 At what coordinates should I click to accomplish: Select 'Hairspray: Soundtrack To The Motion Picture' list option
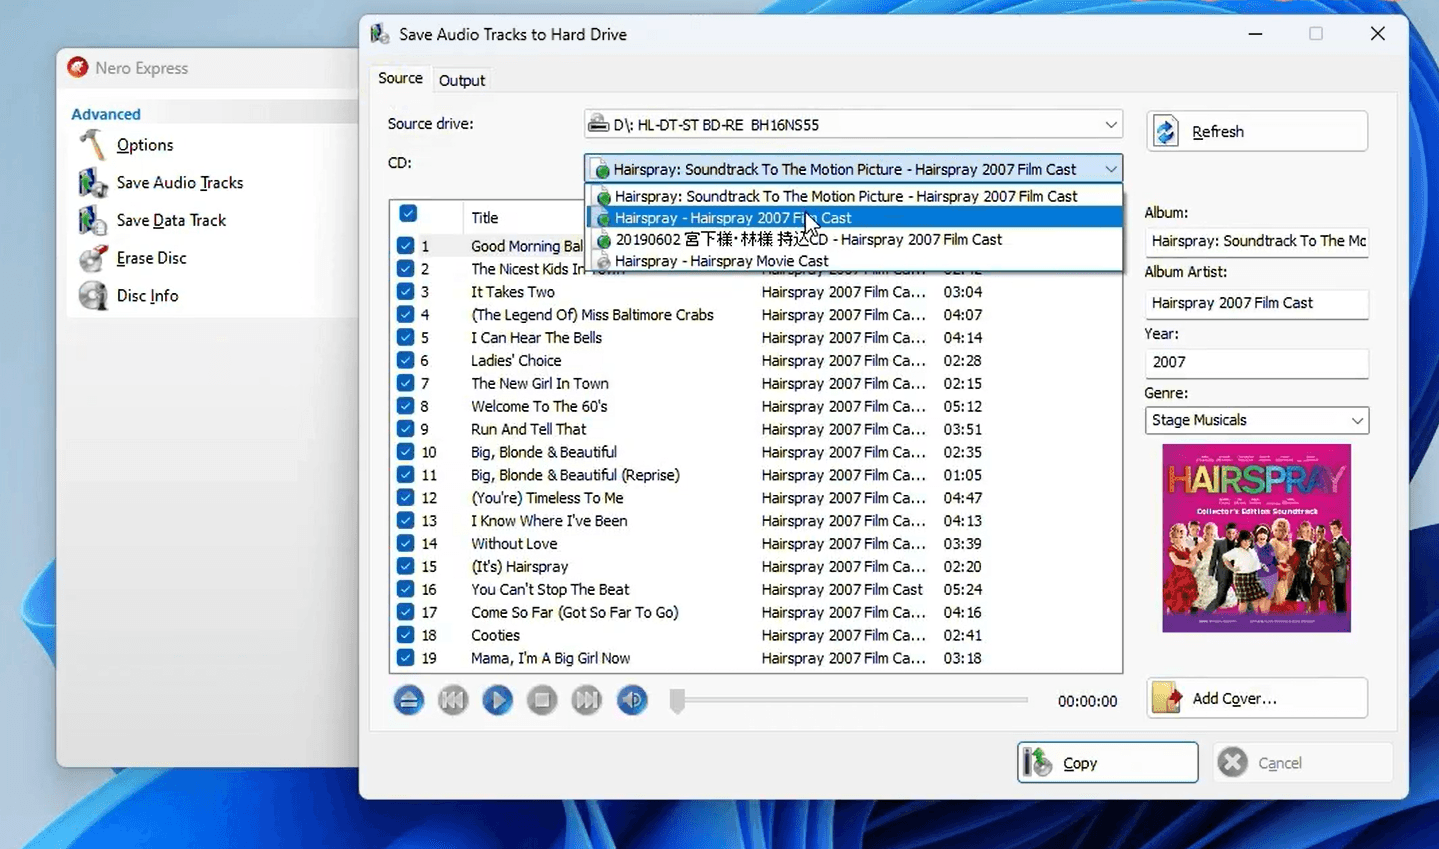(853, 196)
